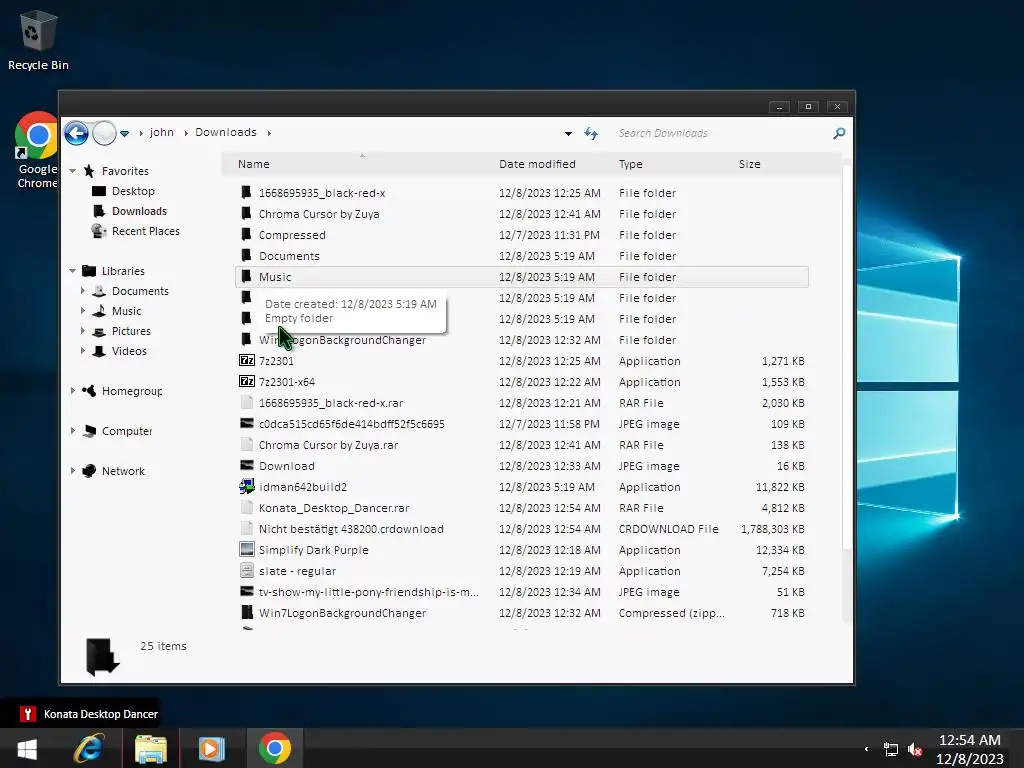Select the Pictures library icon
The image size is (1024, 768).
(x=99, y=331)
